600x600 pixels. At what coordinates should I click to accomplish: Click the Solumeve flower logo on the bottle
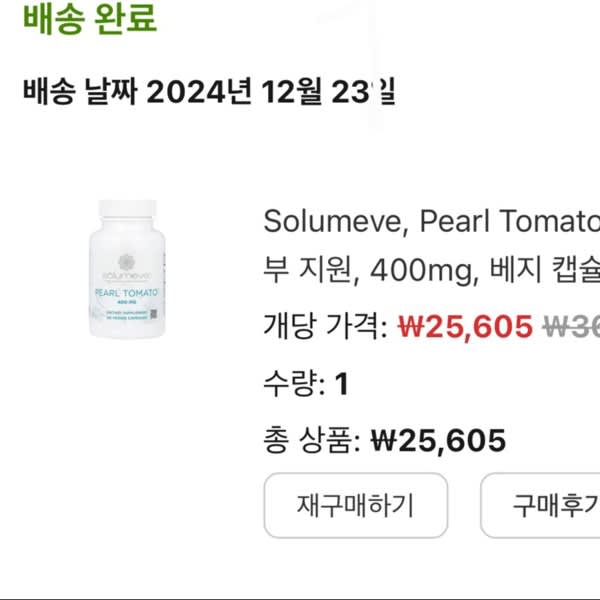(126, 262)
